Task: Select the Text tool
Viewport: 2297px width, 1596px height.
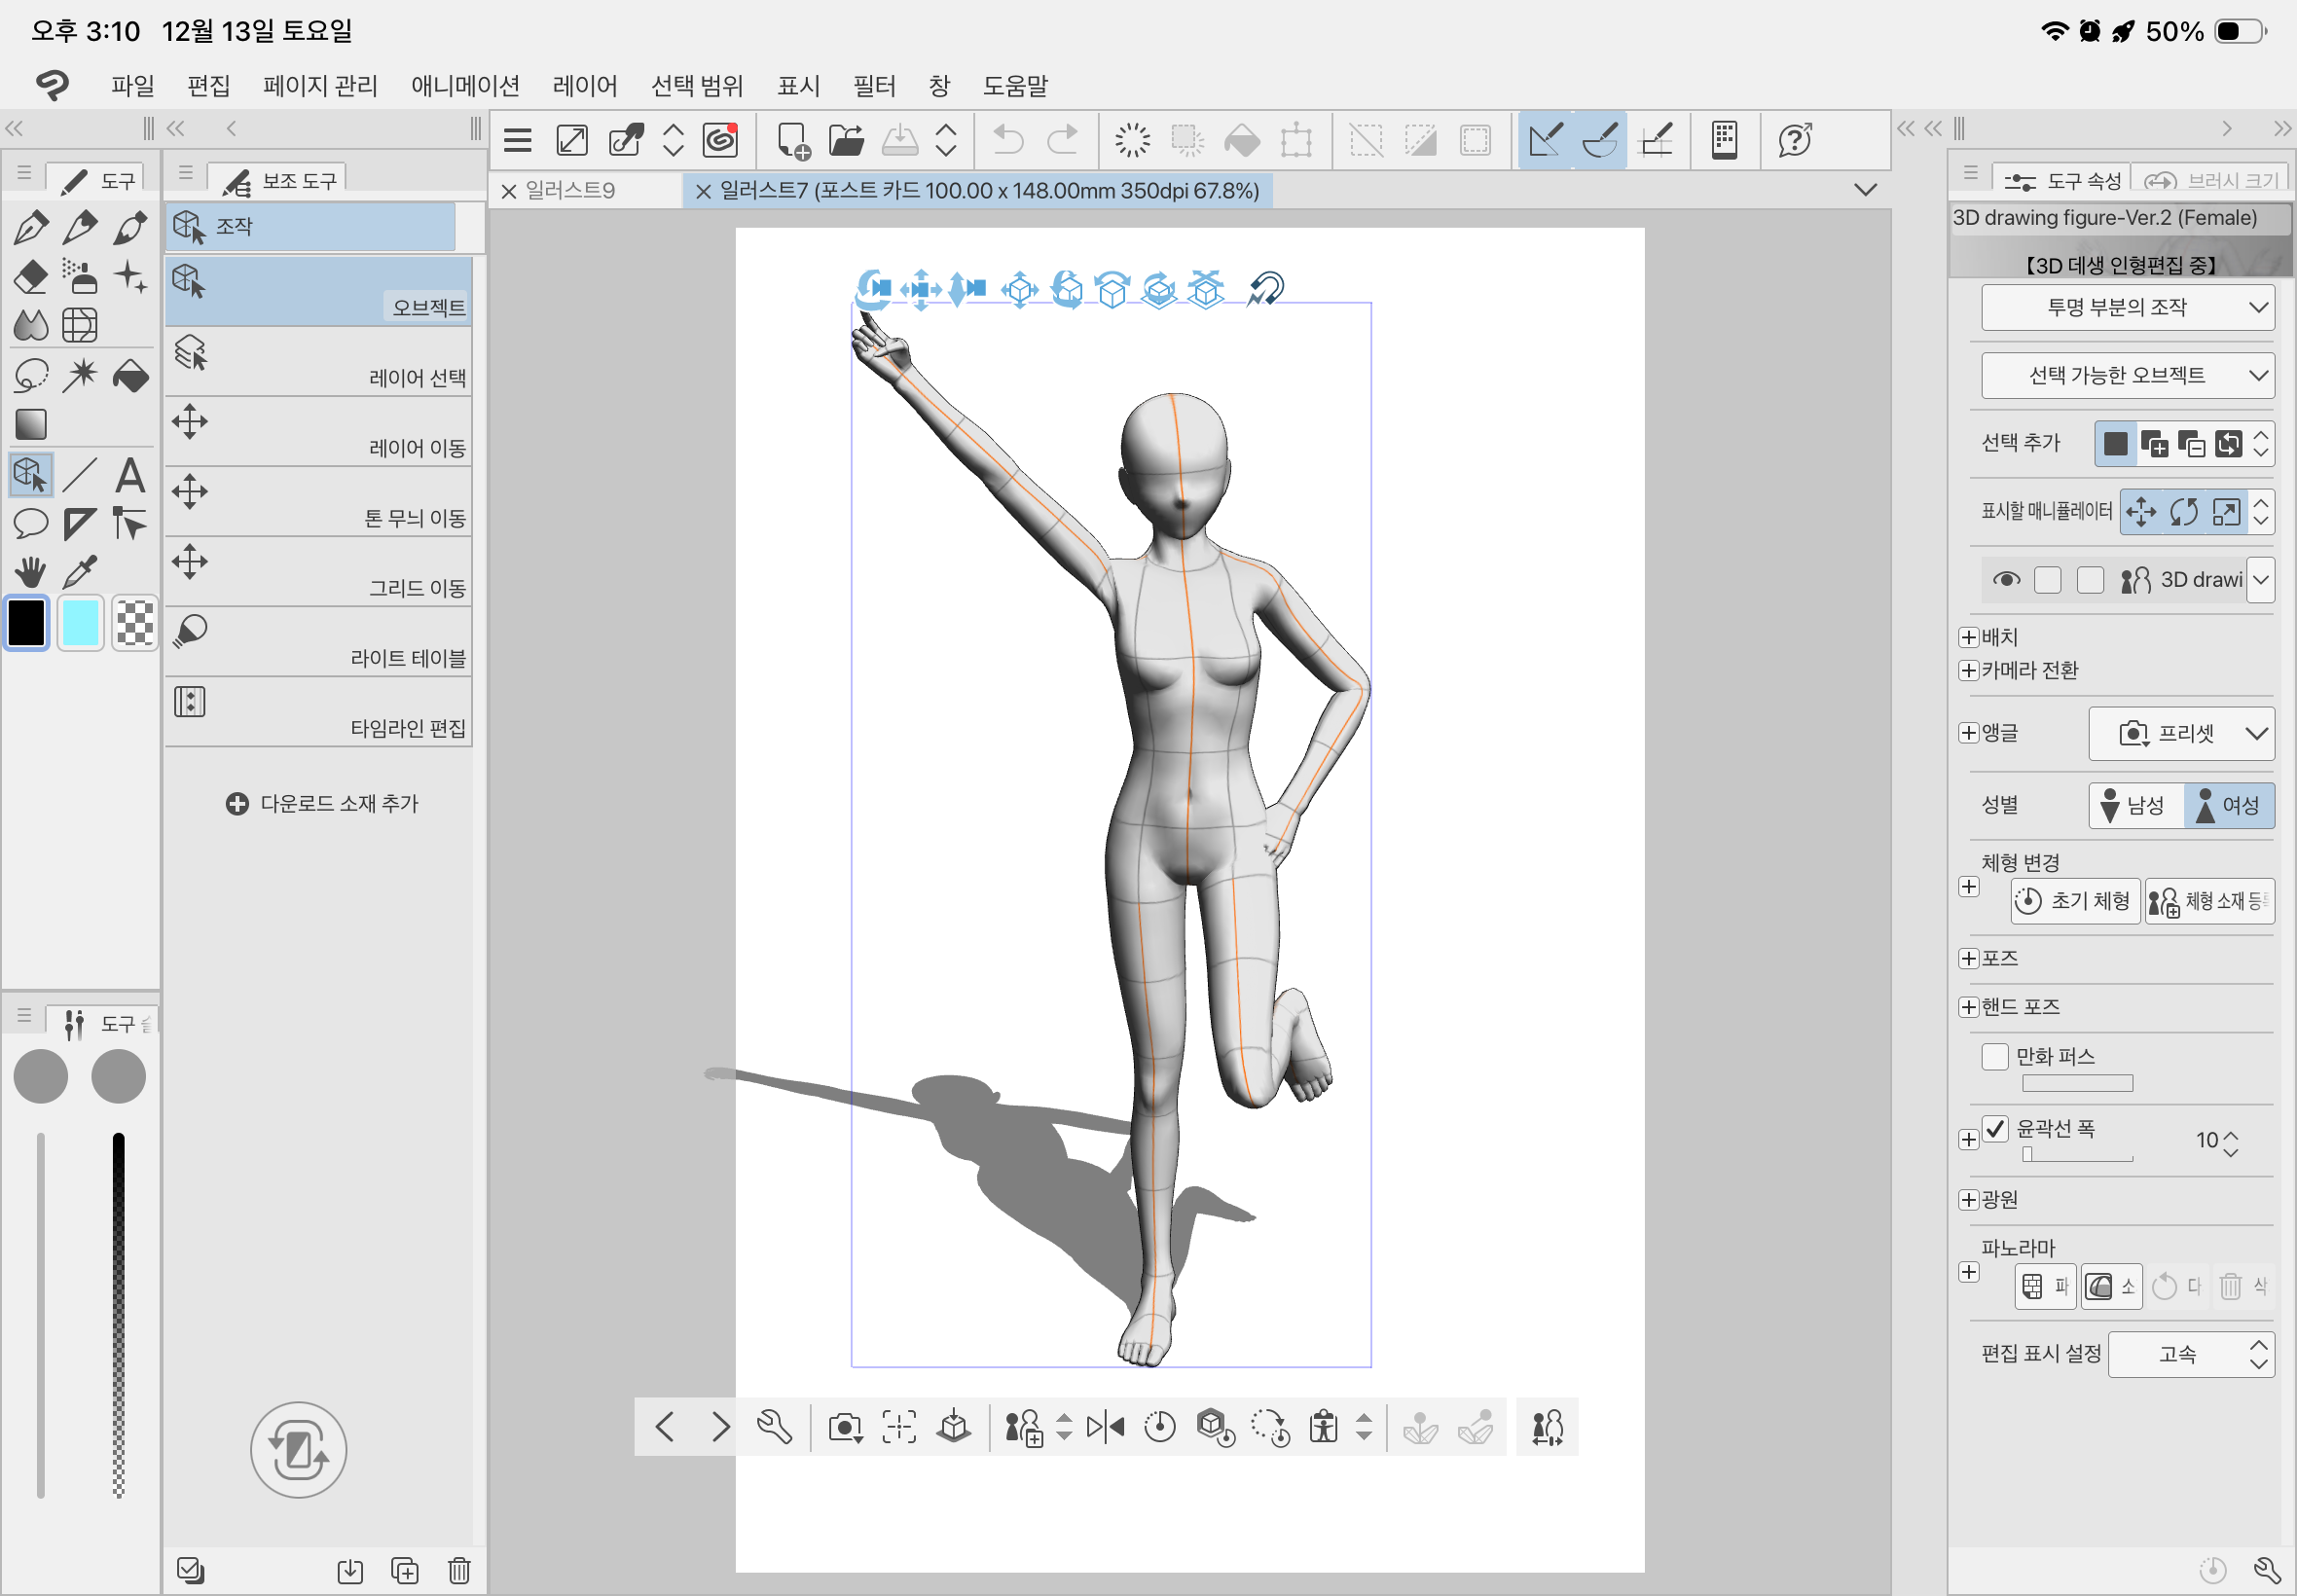Action: pos(130,475)
